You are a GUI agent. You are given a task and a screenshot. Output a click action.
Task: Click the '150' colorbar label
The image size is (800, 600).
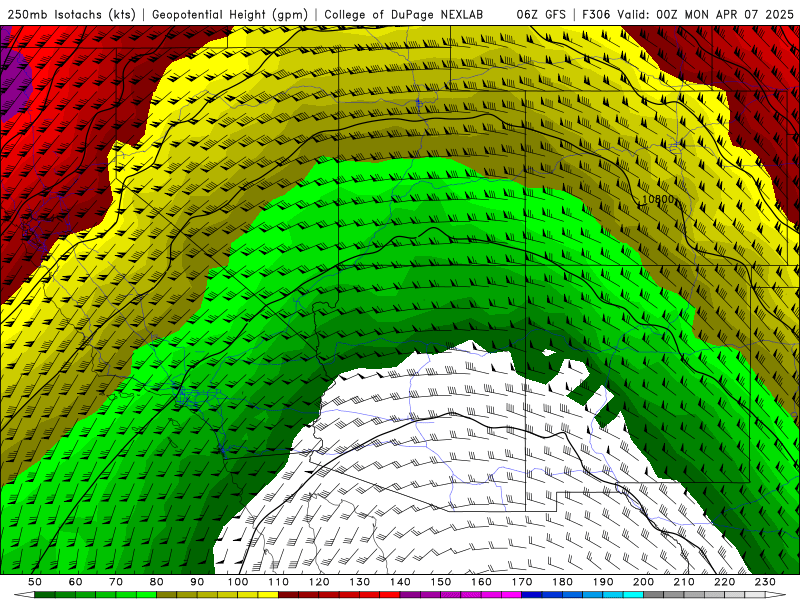(x=441, y=582)
